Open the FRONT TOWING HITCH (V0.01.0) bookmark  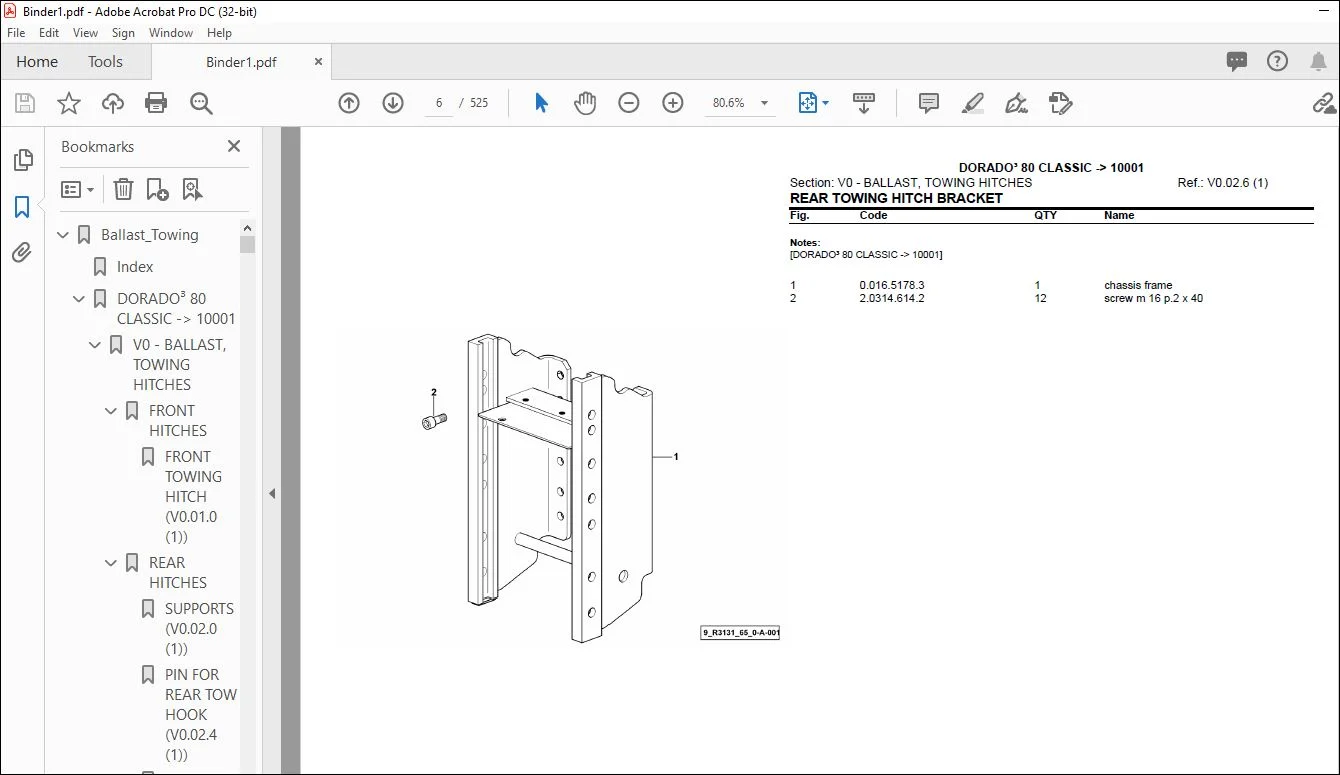192,497
